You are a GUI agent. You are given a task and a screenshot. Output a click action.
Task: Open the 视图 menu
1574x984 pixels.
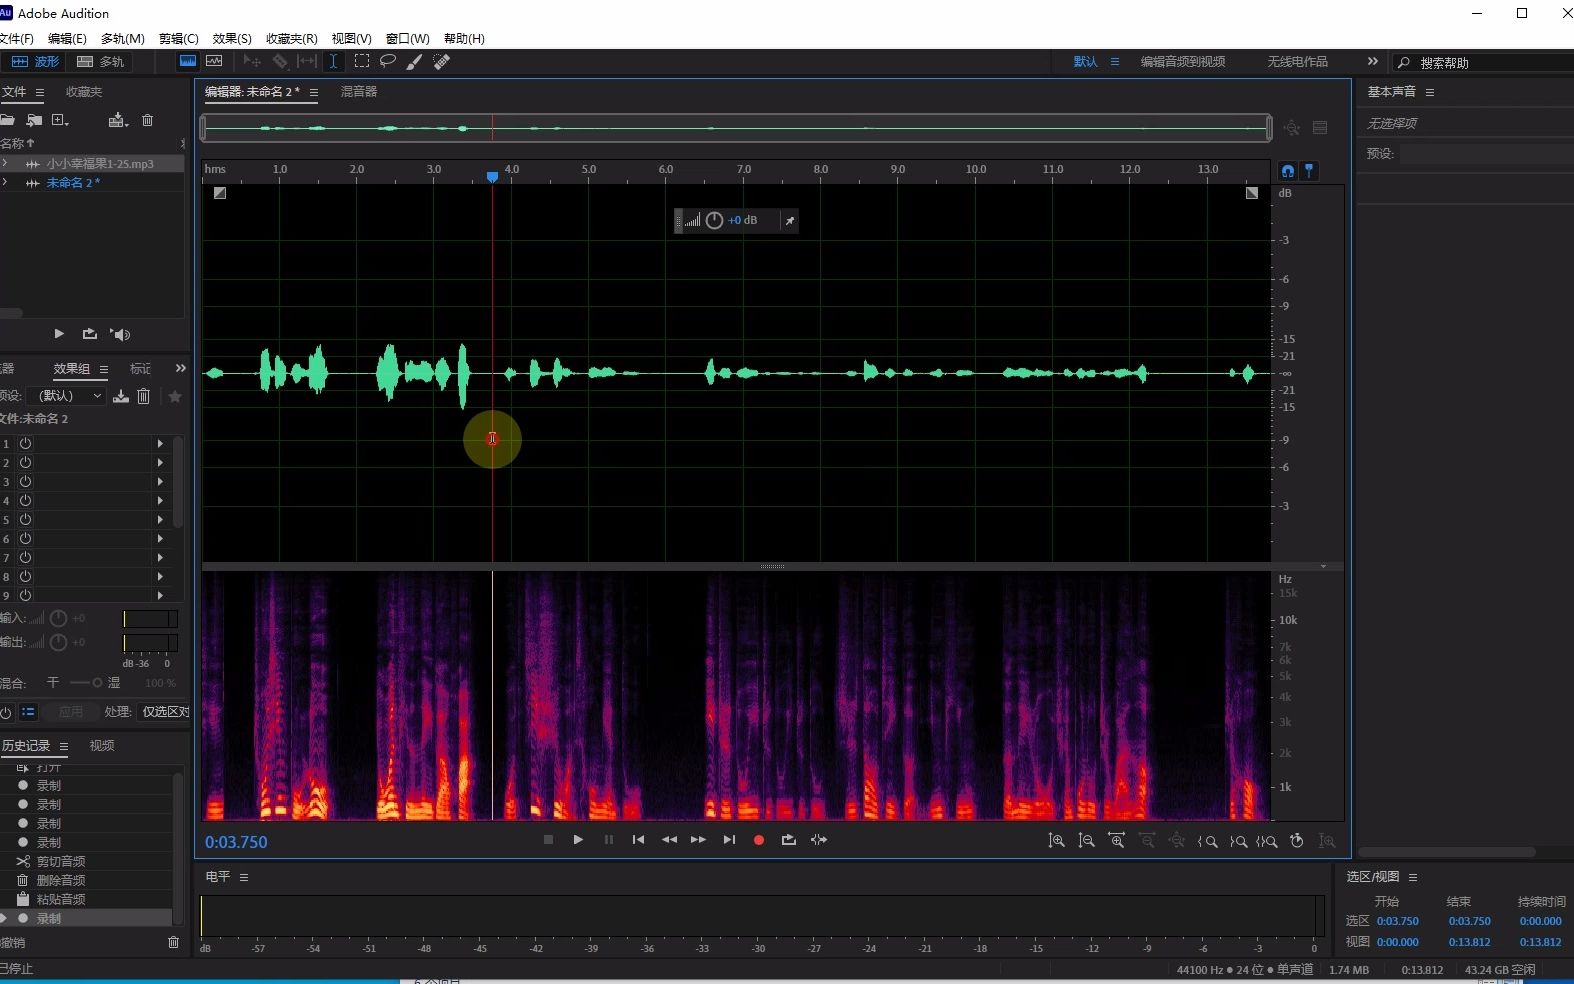(351, 39)
